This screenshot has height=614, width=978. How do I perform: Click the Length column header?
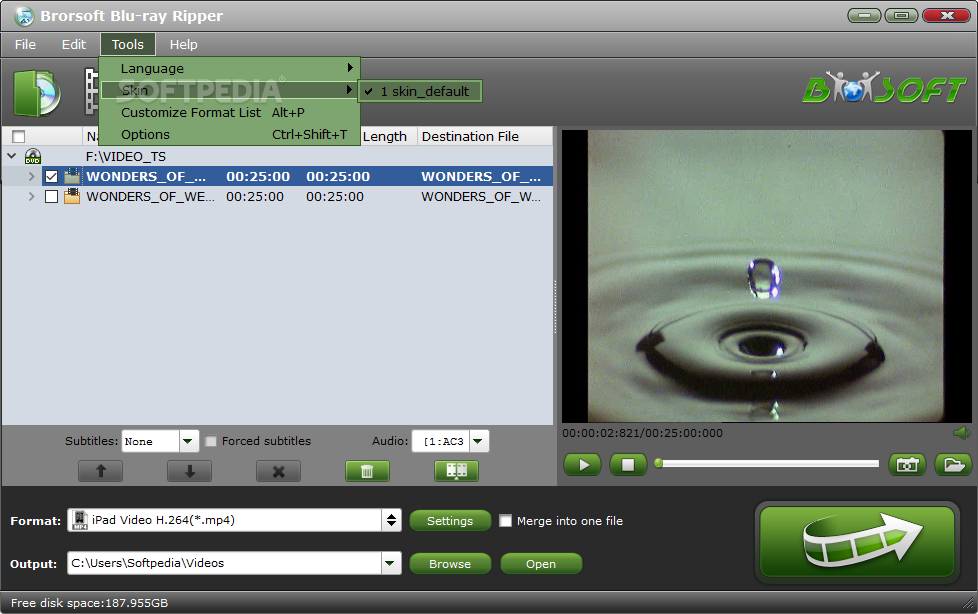pos(385,137)
